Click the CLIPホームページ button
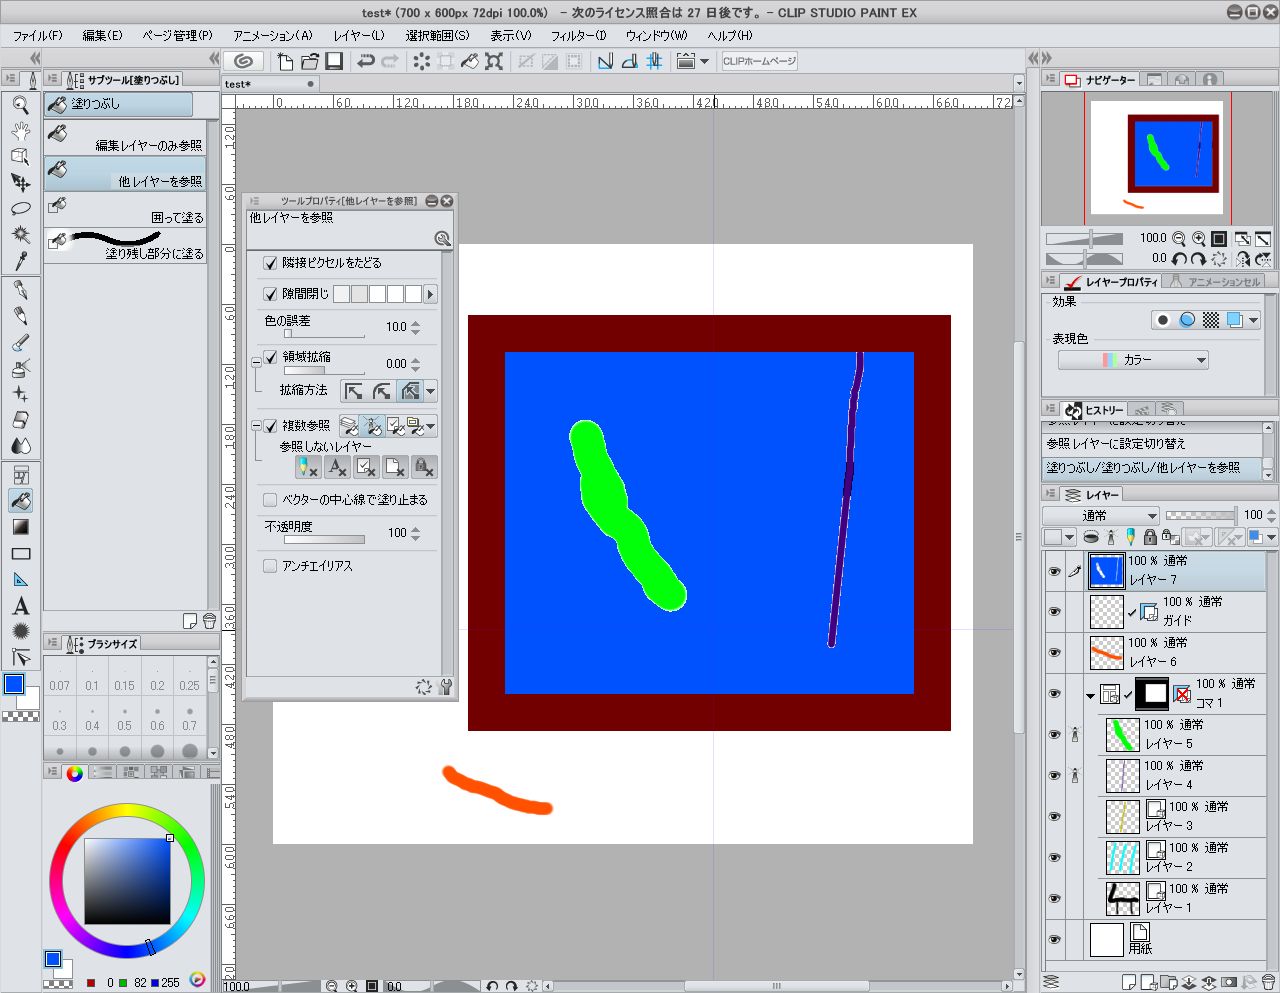The image size is (1280, 993). point(760,61)
